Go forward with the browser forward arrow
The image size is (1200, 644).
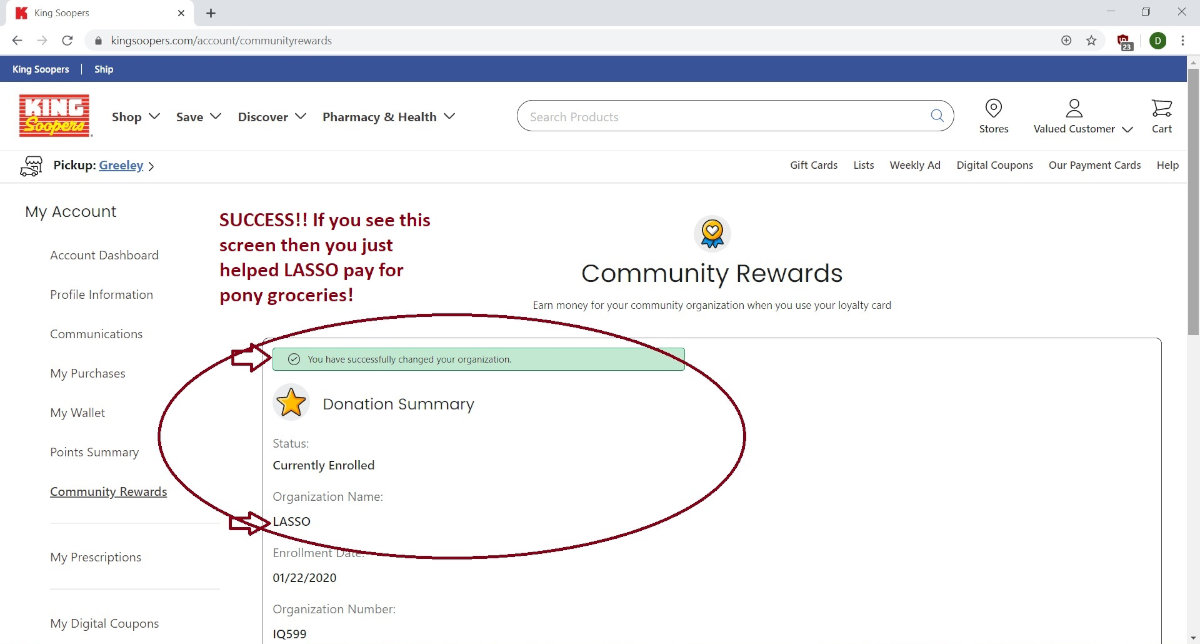pos(42,41)
